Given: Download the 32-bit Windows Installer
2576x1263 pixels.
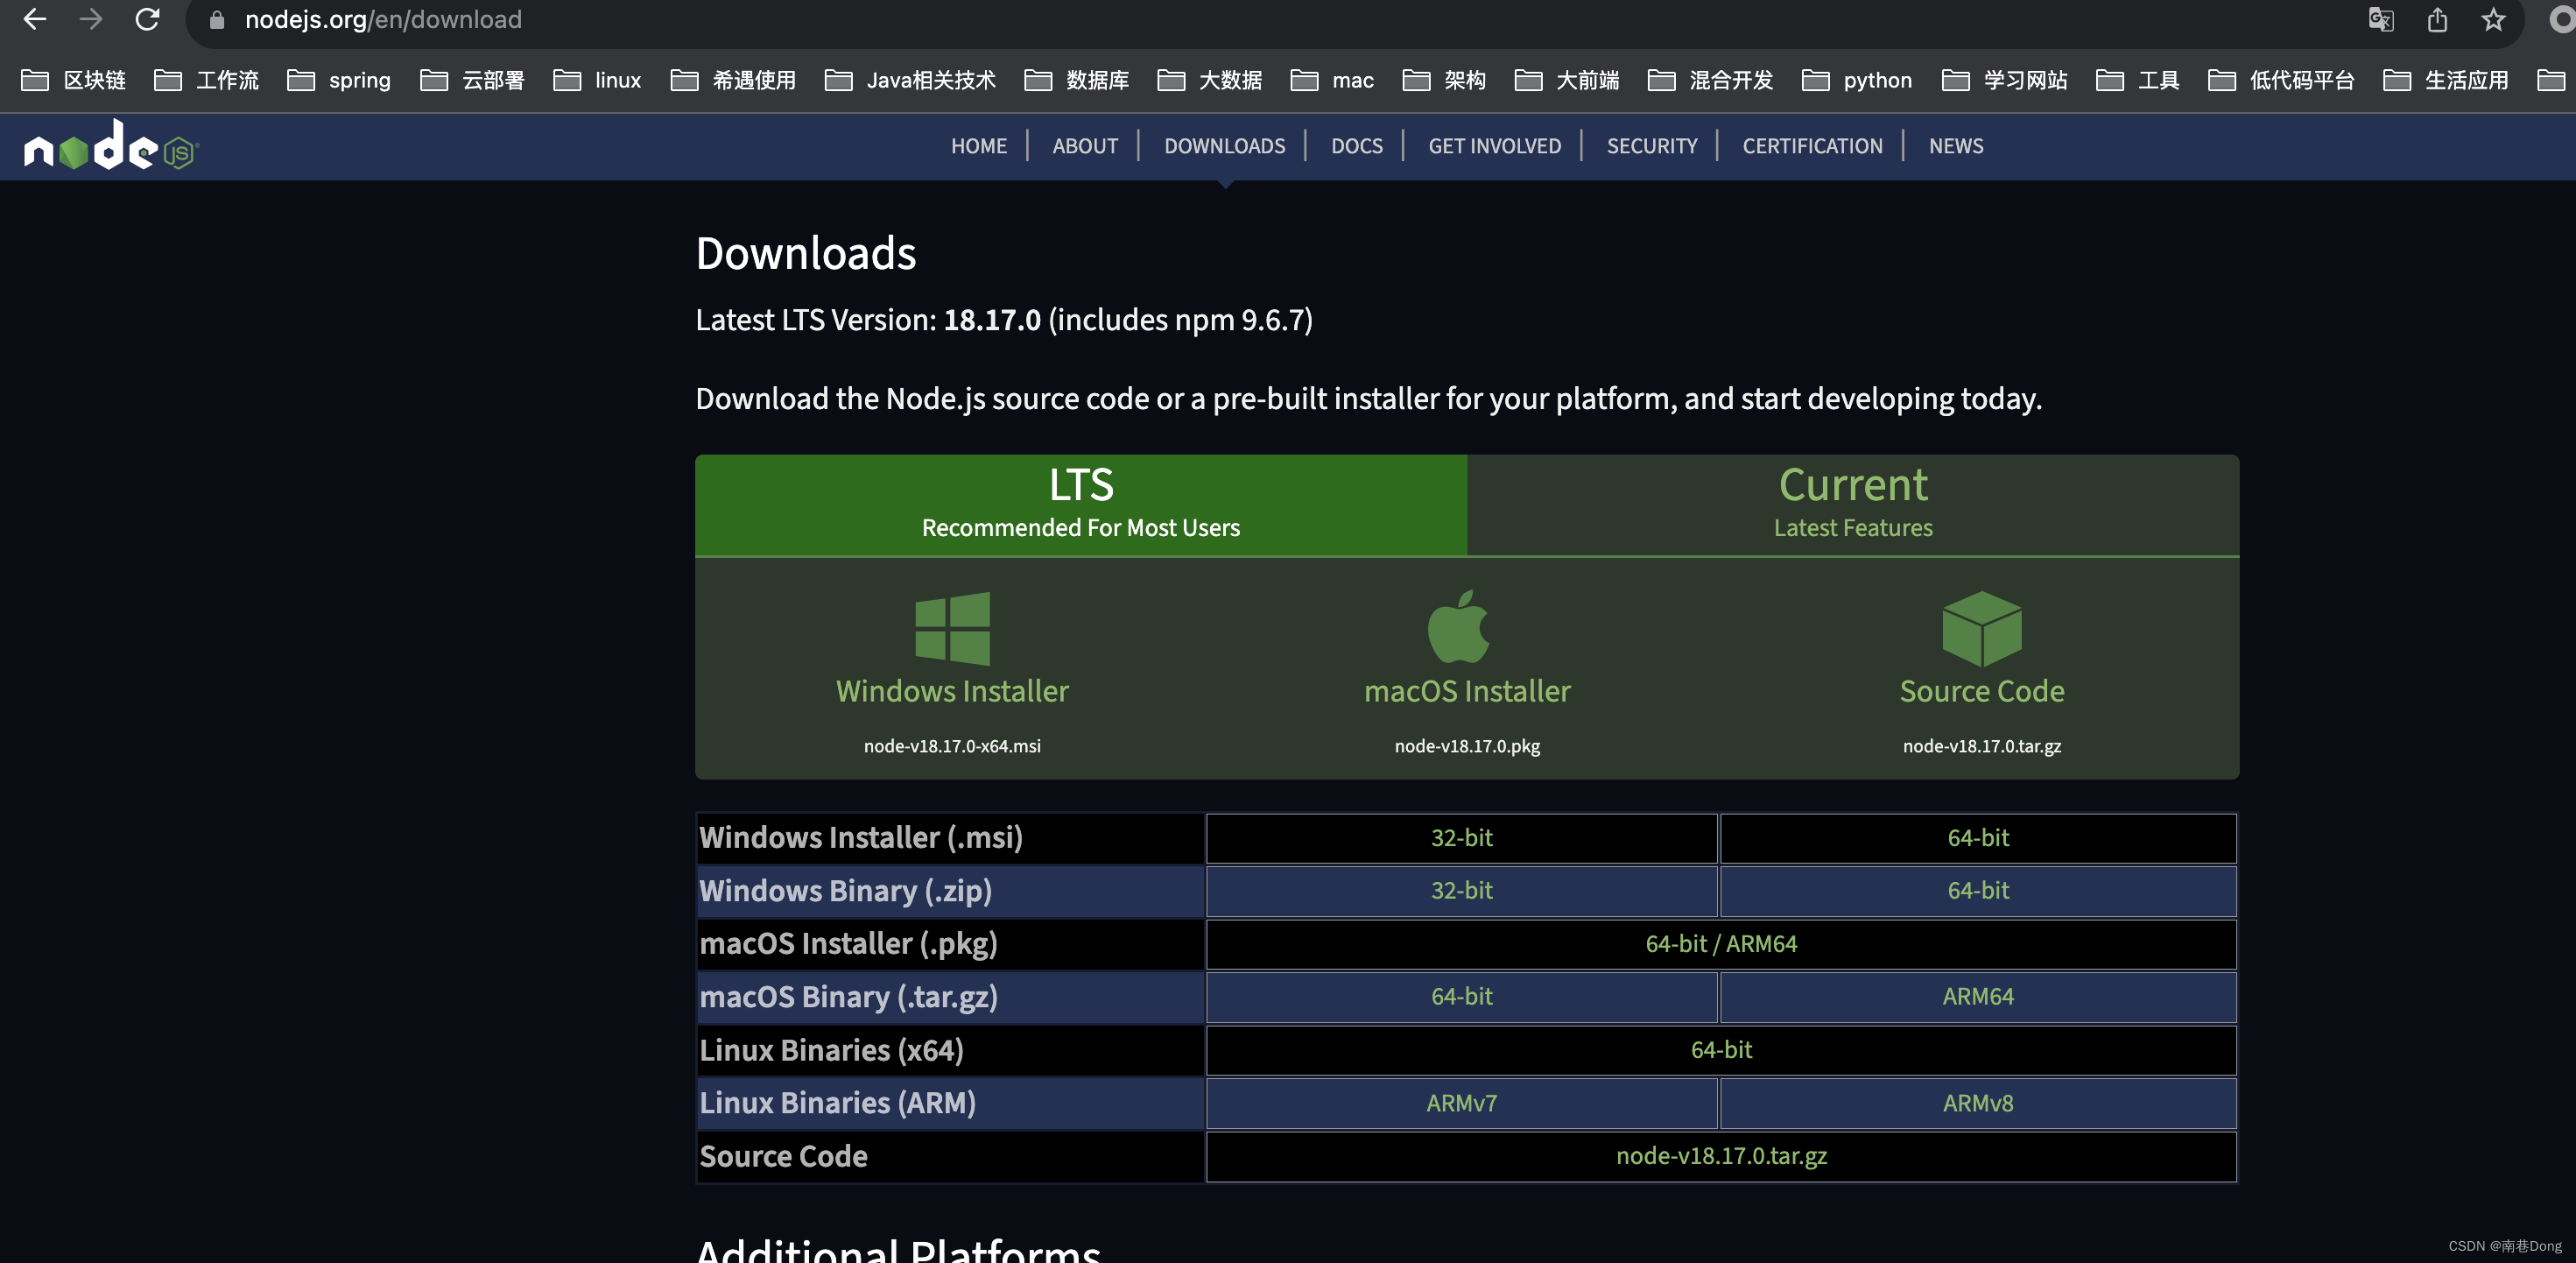Looking at the screenshot, I should click(1461, 838).
